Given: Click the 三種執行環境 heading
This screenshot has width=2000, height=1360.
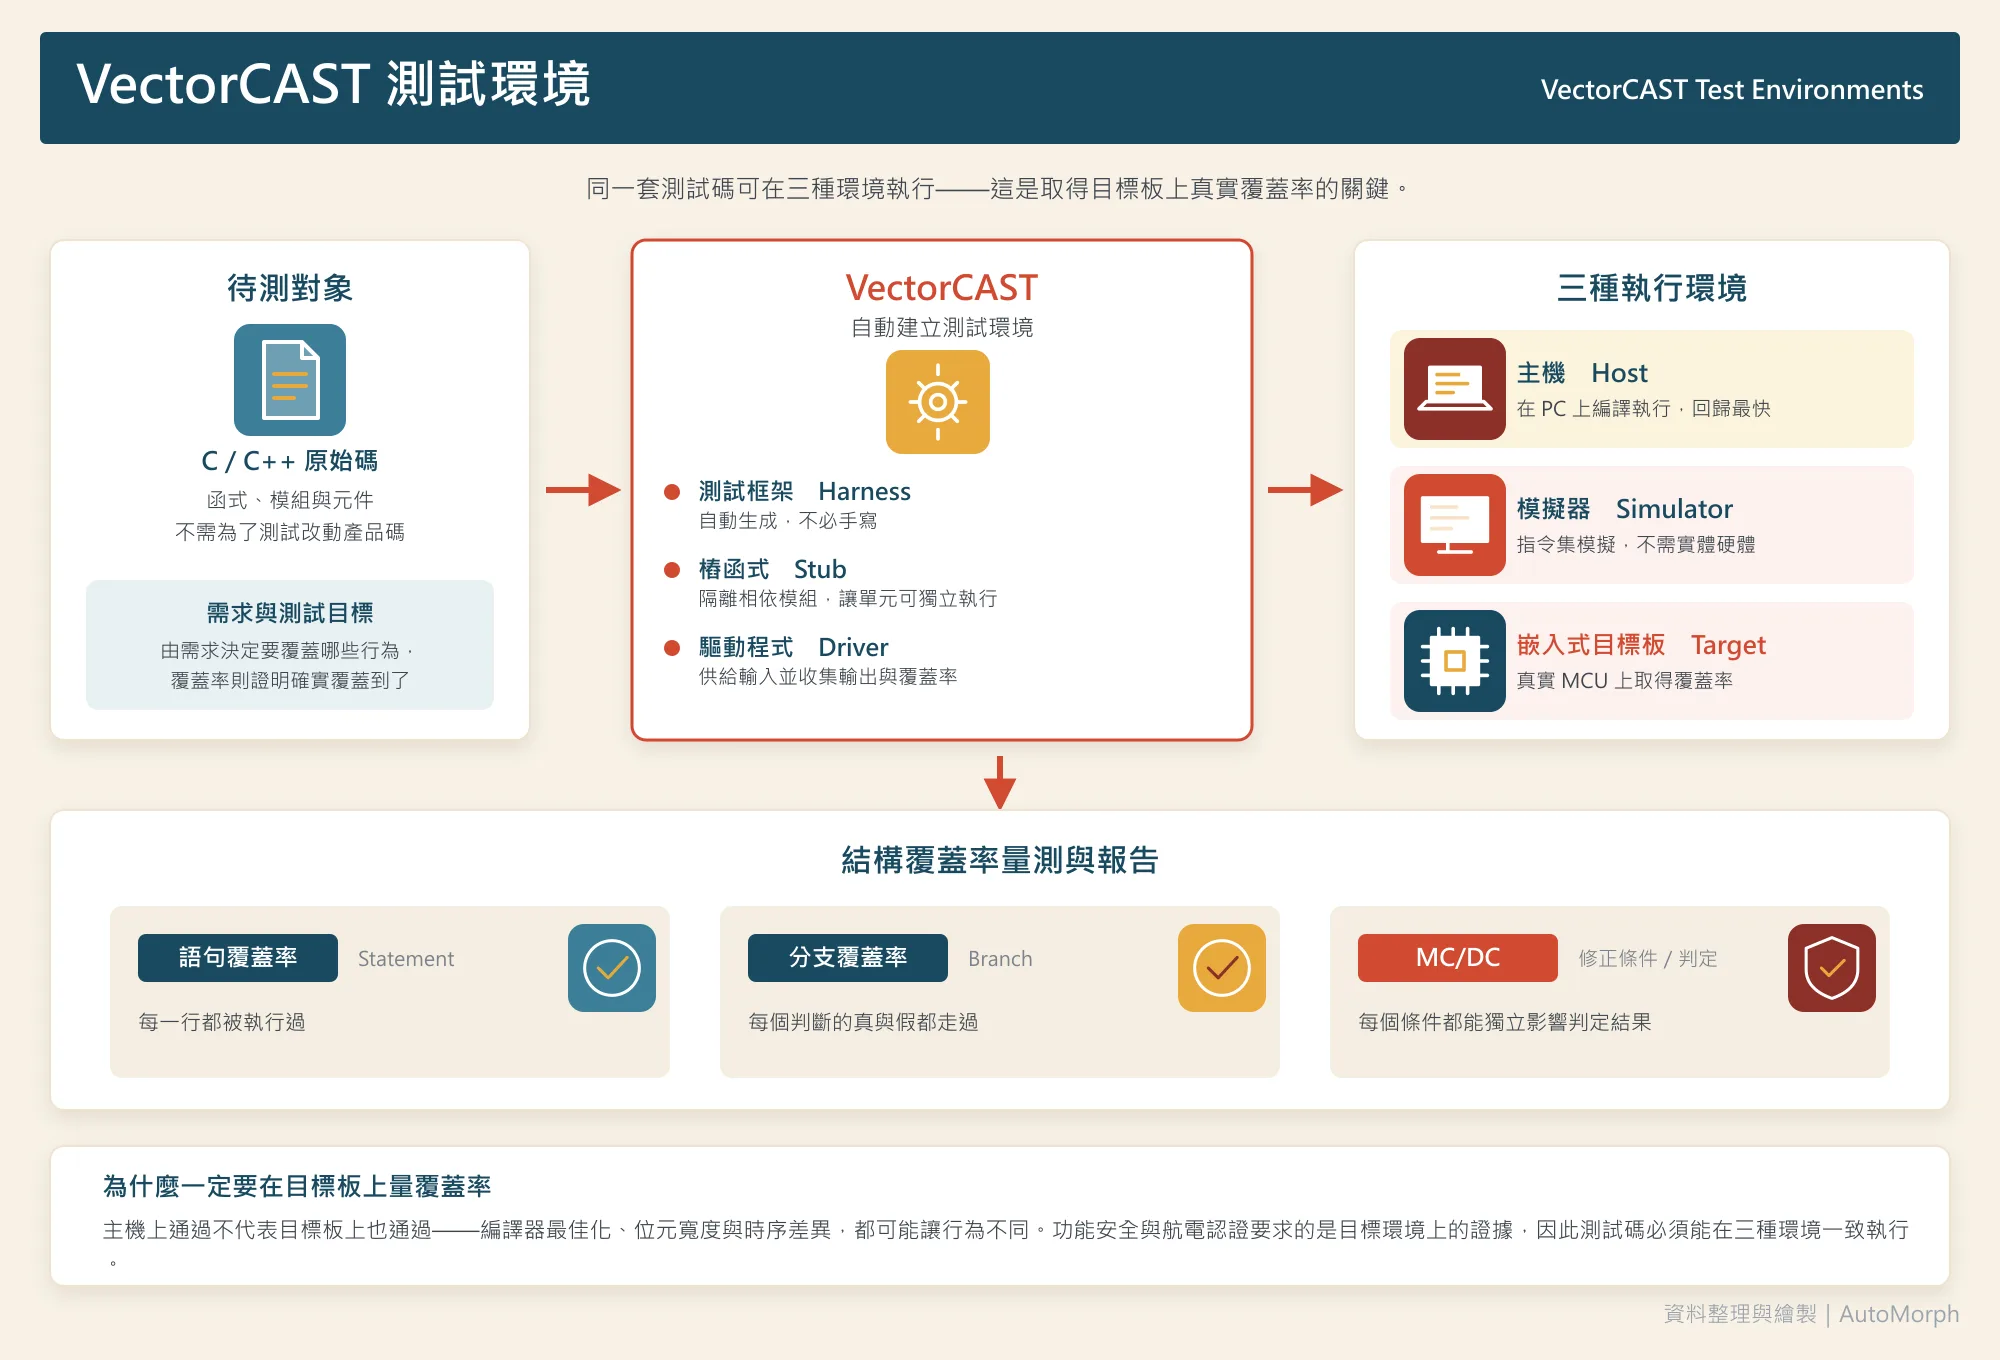Looking at the screenshot, I should tap(1652, 288).
